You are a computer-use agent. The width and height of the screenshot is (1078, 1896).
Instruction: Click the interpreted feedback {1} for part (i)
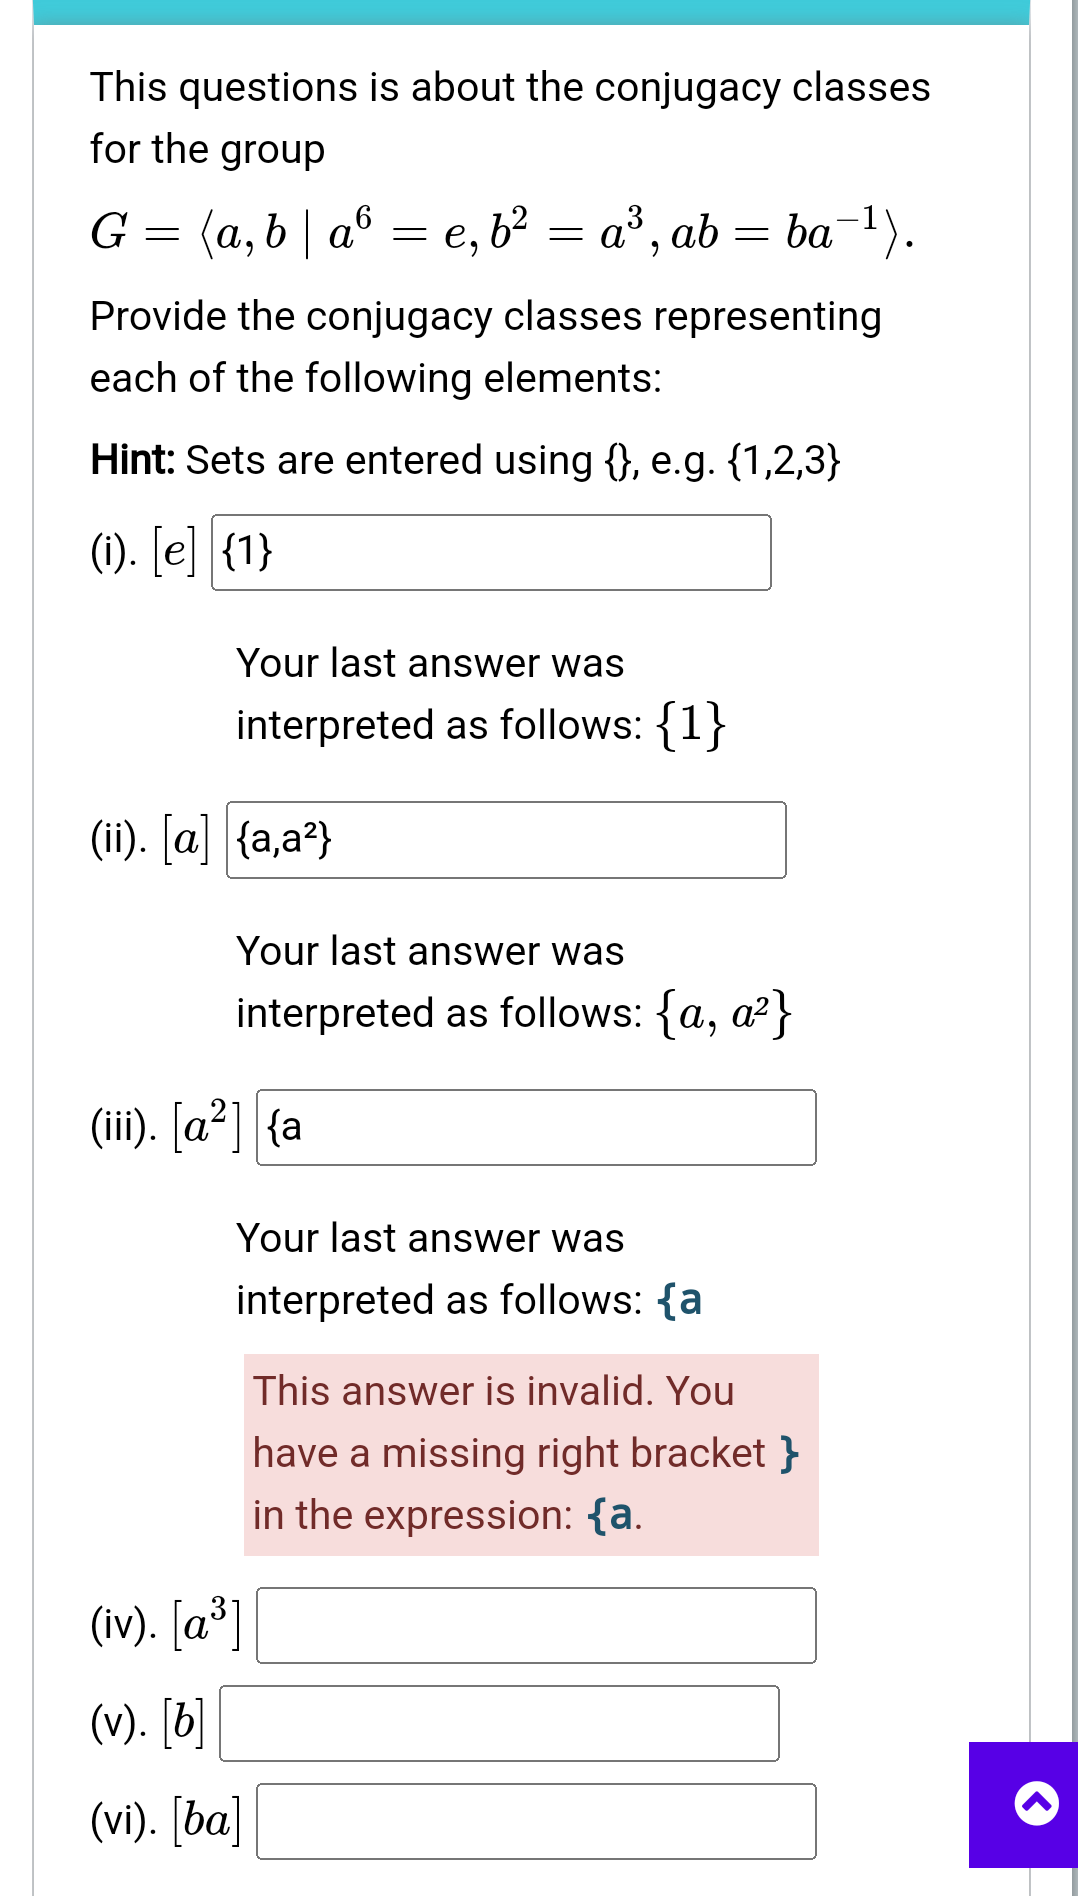(x=692, y=723)
